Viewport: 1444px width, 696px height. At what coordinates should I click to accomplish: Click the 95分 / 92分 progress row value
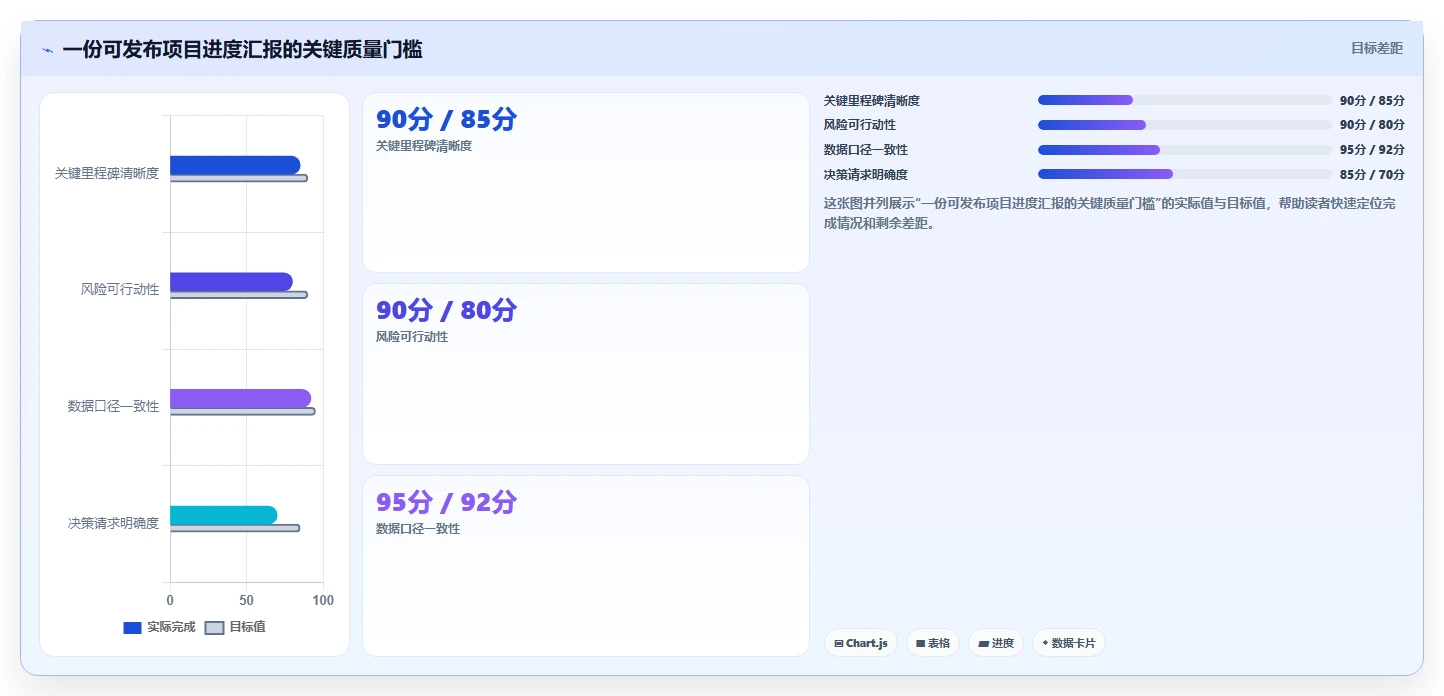(1372, 150)
